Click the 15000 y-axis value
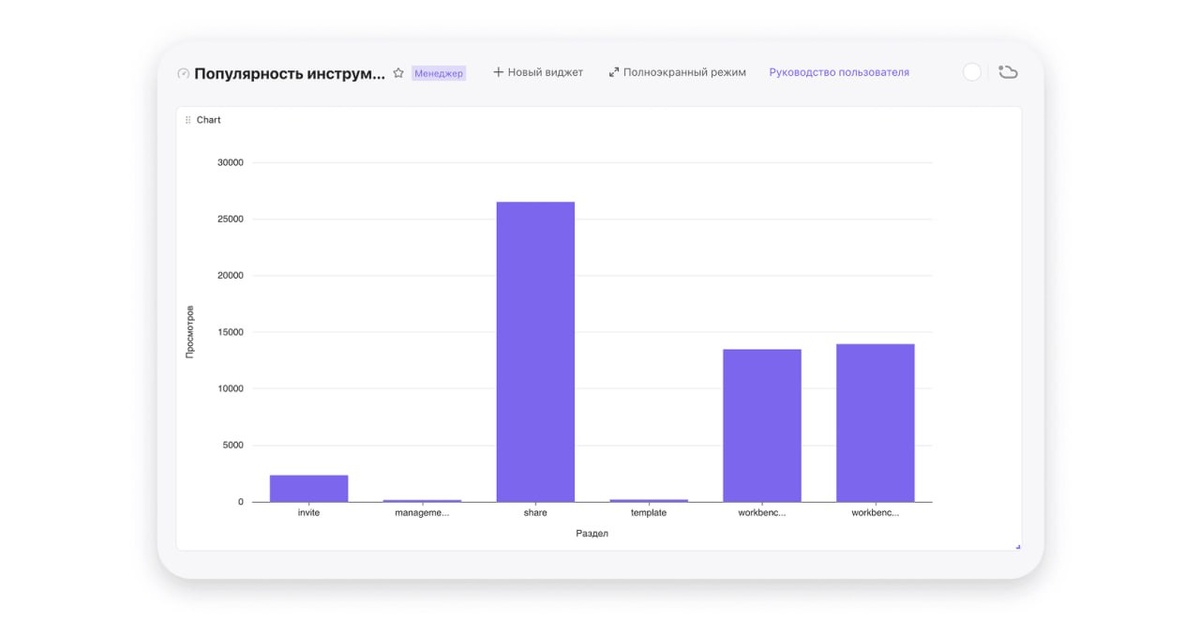 [x=230, y=332]
